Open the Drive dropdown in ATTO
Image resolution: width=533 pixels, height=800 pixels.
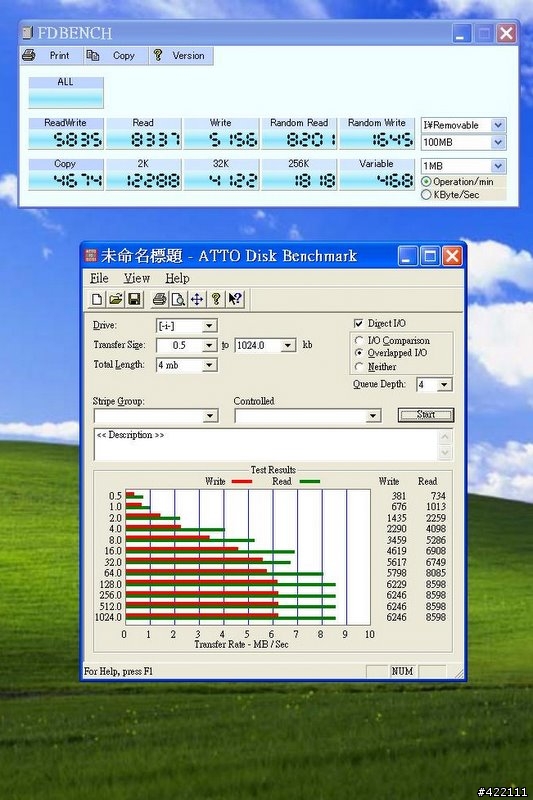click(209, 326)
